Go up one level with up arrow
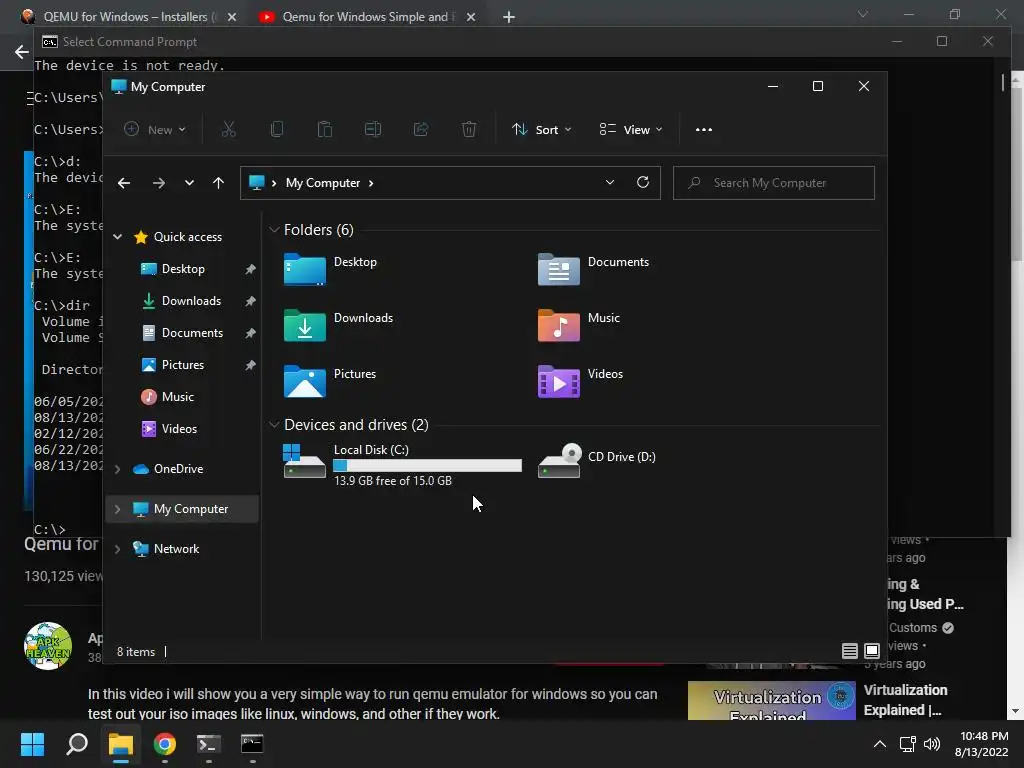The width and height of the screenshot is (1024, 768). [218, 183]
